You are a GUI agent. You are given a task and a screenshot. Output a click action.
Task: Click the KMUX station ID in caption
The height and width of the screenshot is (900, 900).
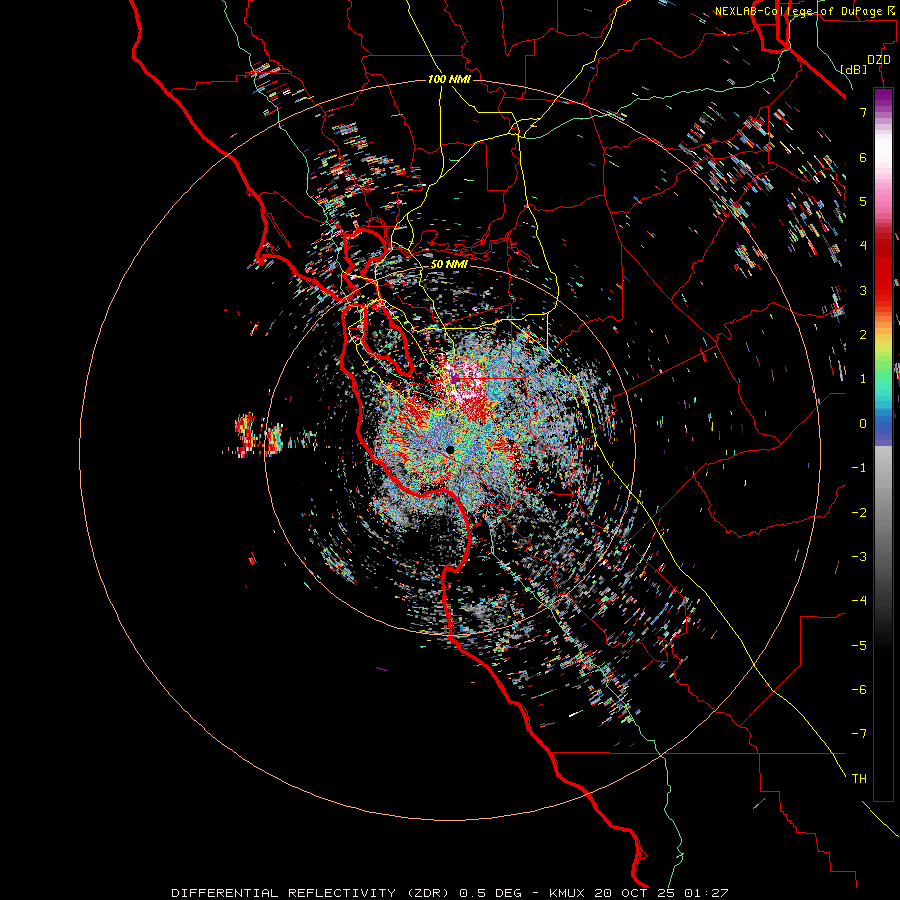[x=567, y=893]
